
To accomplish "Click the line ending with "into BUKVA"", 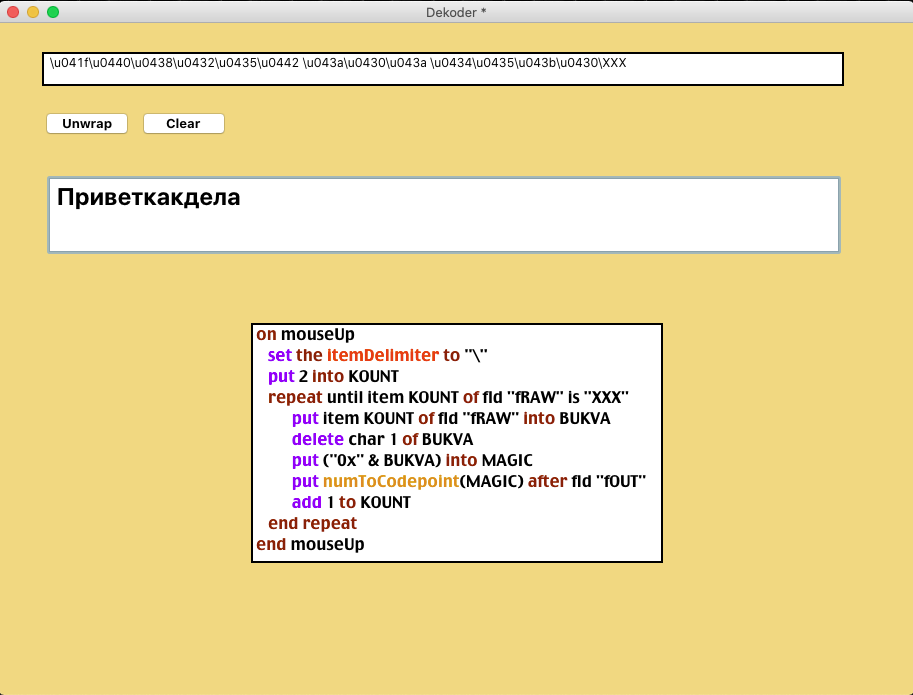I will [x=450, y=418].
